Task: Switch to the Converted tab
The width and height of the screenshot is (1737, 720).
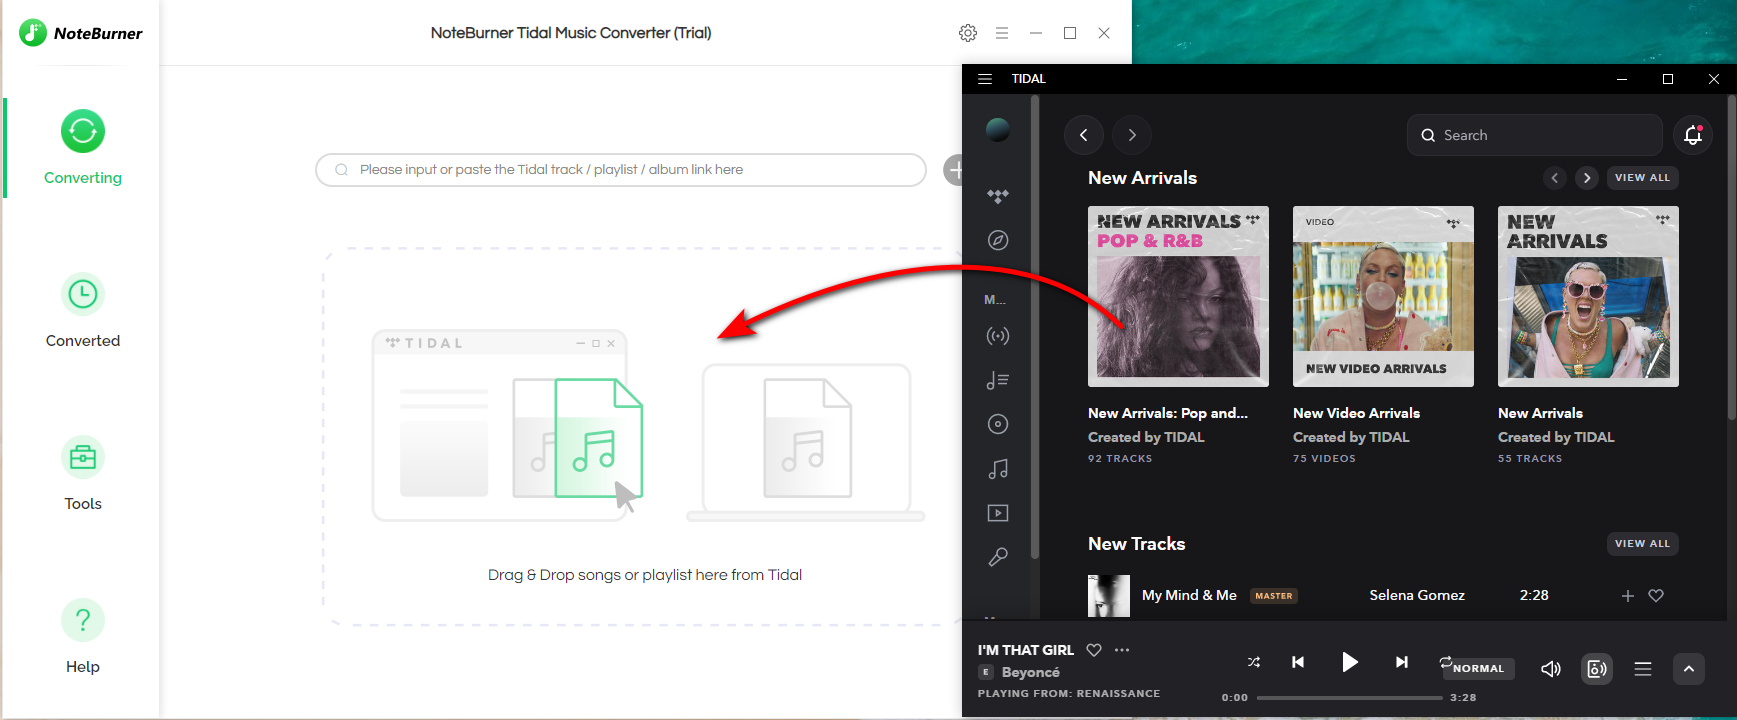Action: click(83, 310)
